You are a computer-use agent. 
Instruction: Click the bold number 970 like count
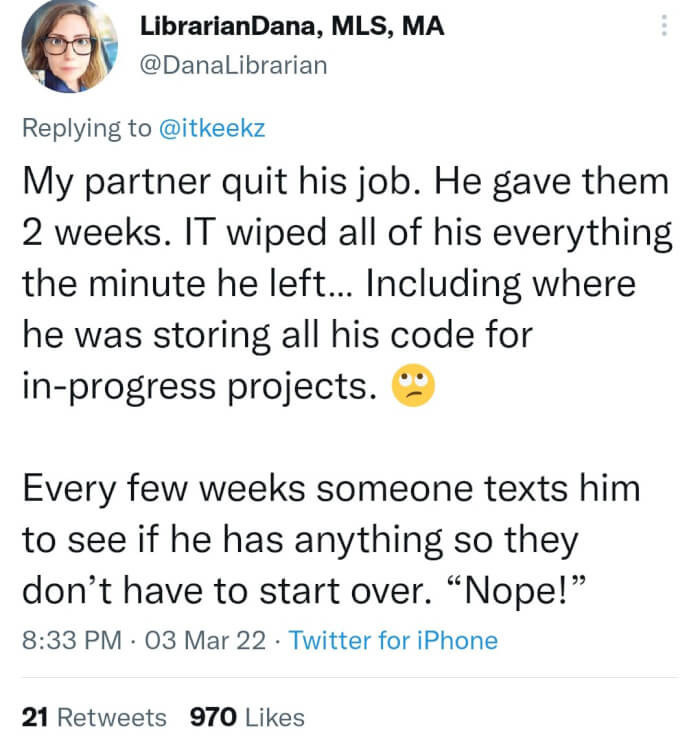coord(212,716)
